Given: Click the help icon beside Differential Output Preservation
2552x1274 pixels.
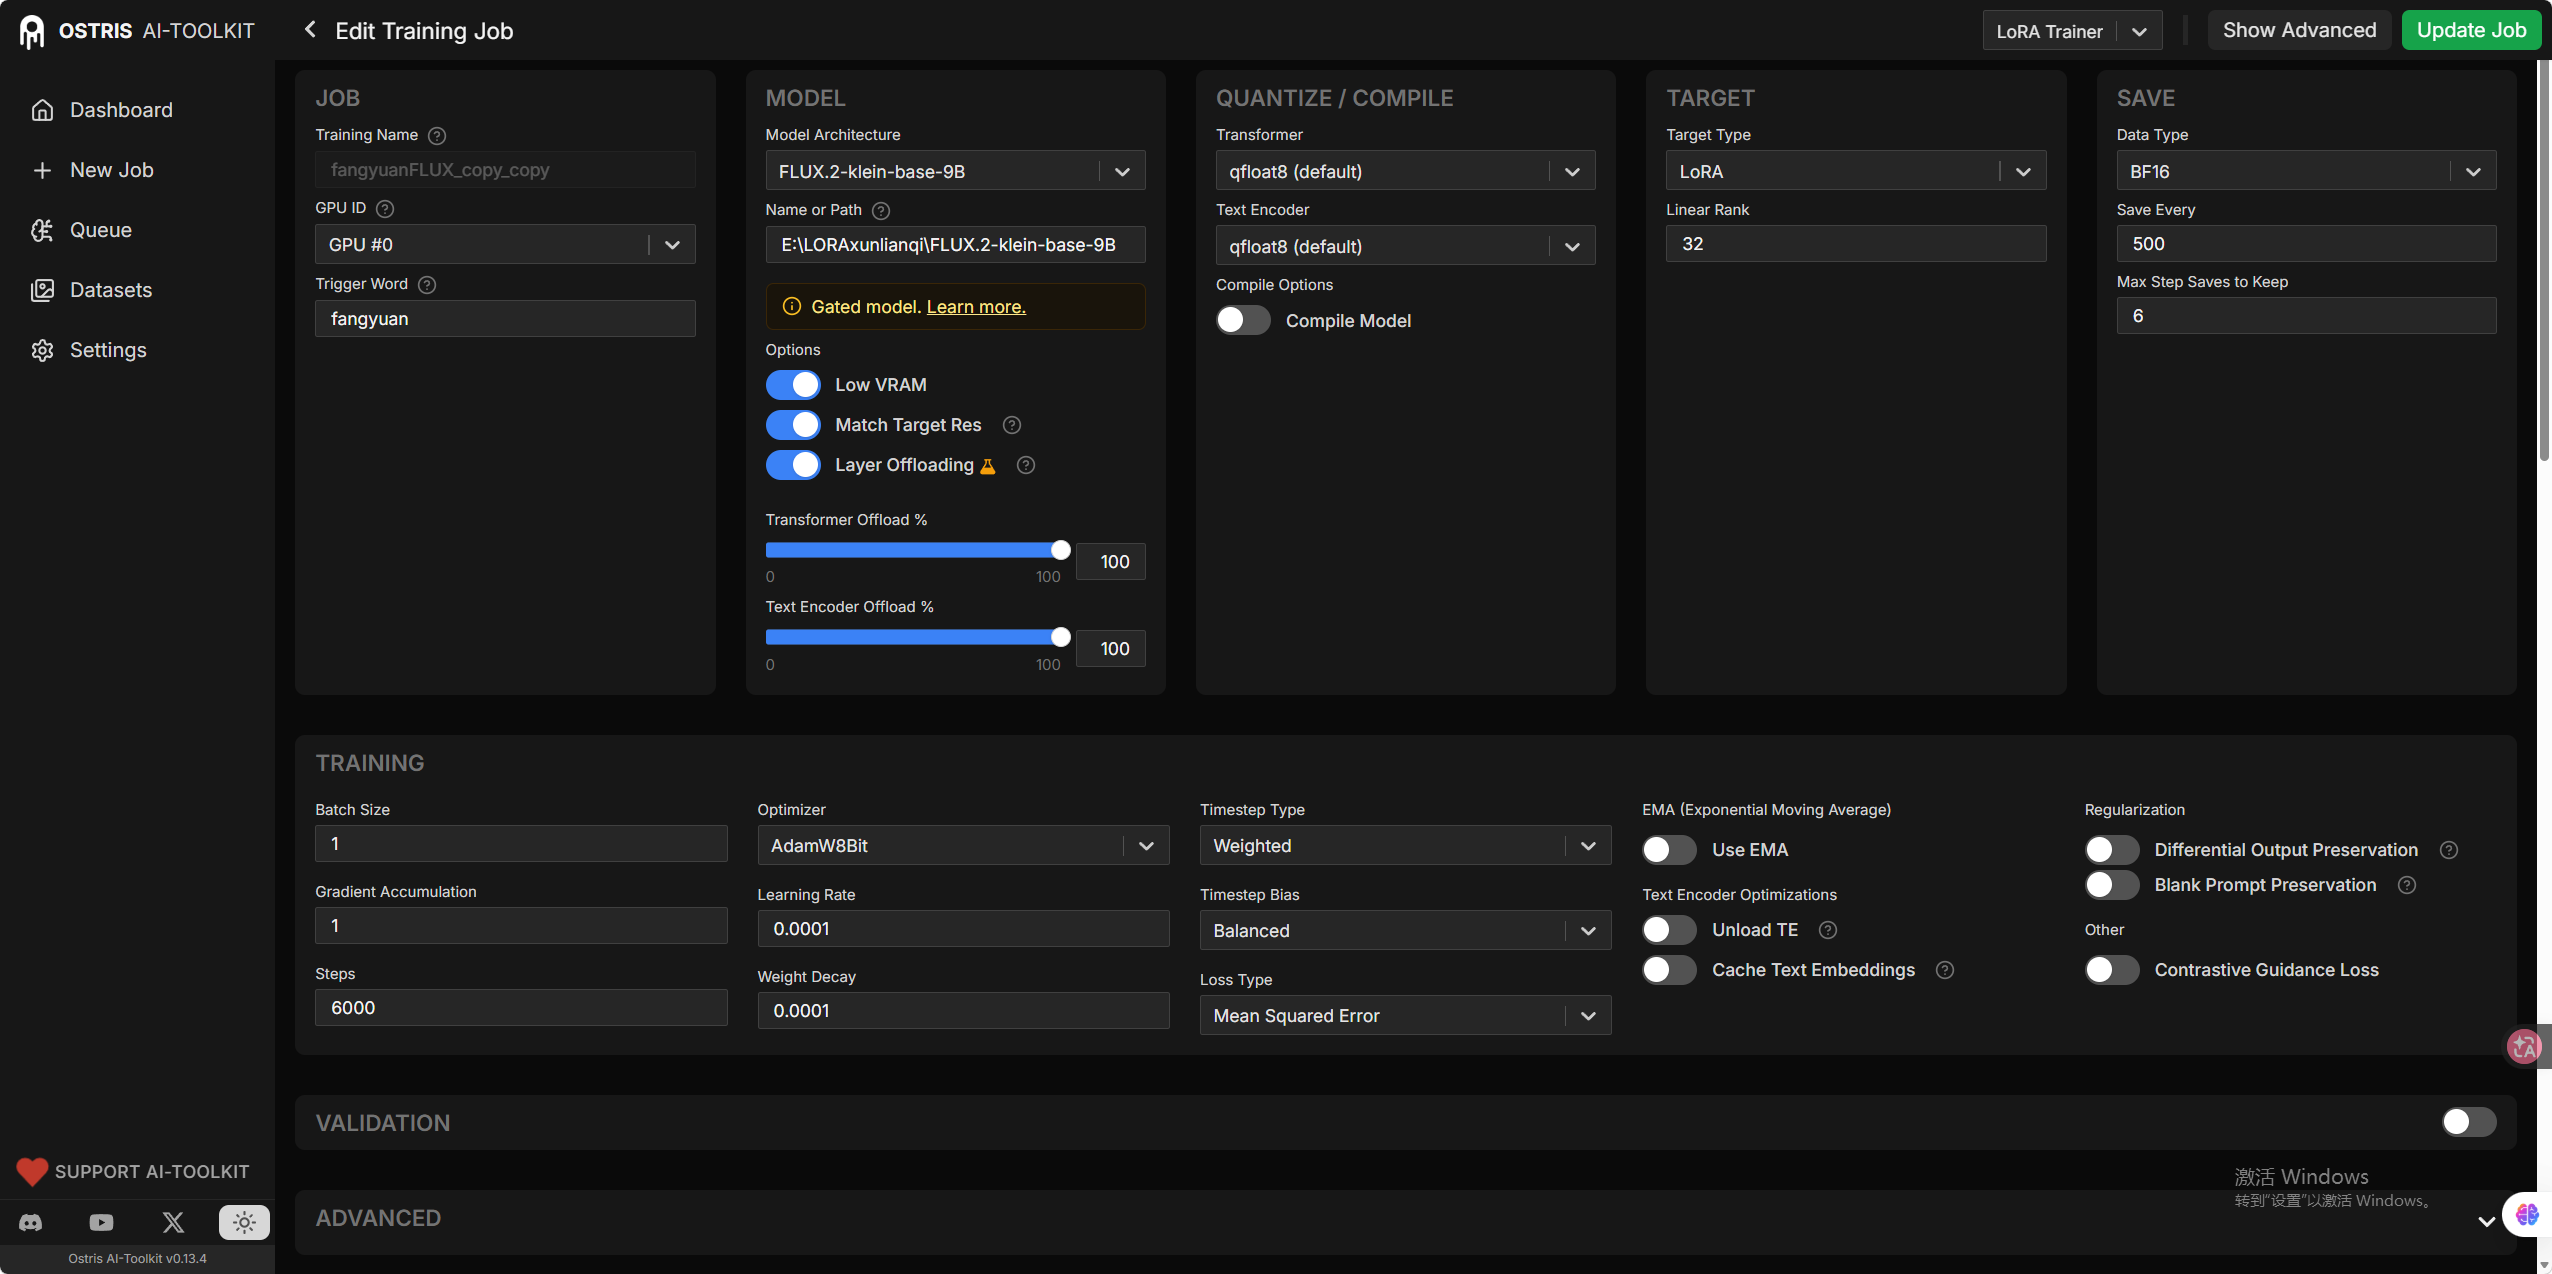Looking at the screenshot, I should (2449, 850).
